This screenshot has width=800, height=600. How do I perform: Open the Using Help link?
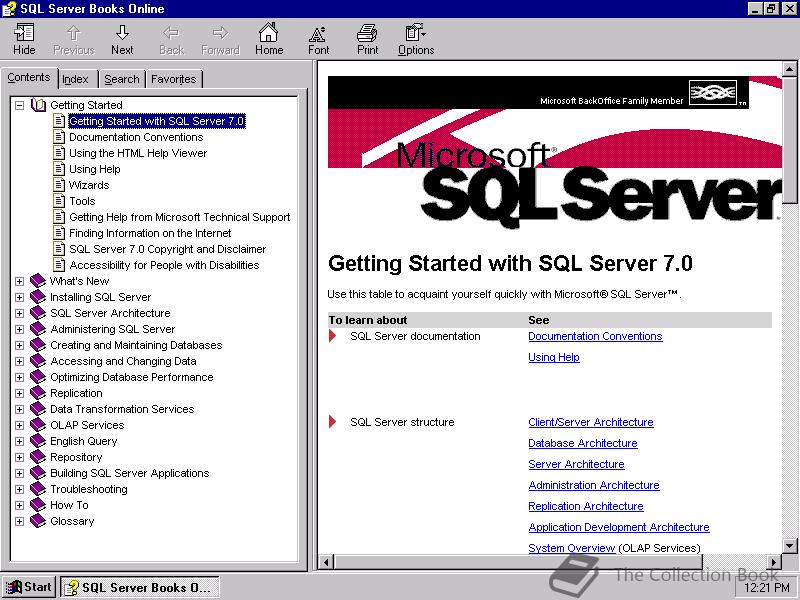pyautogui.click(x=554, y=357)
